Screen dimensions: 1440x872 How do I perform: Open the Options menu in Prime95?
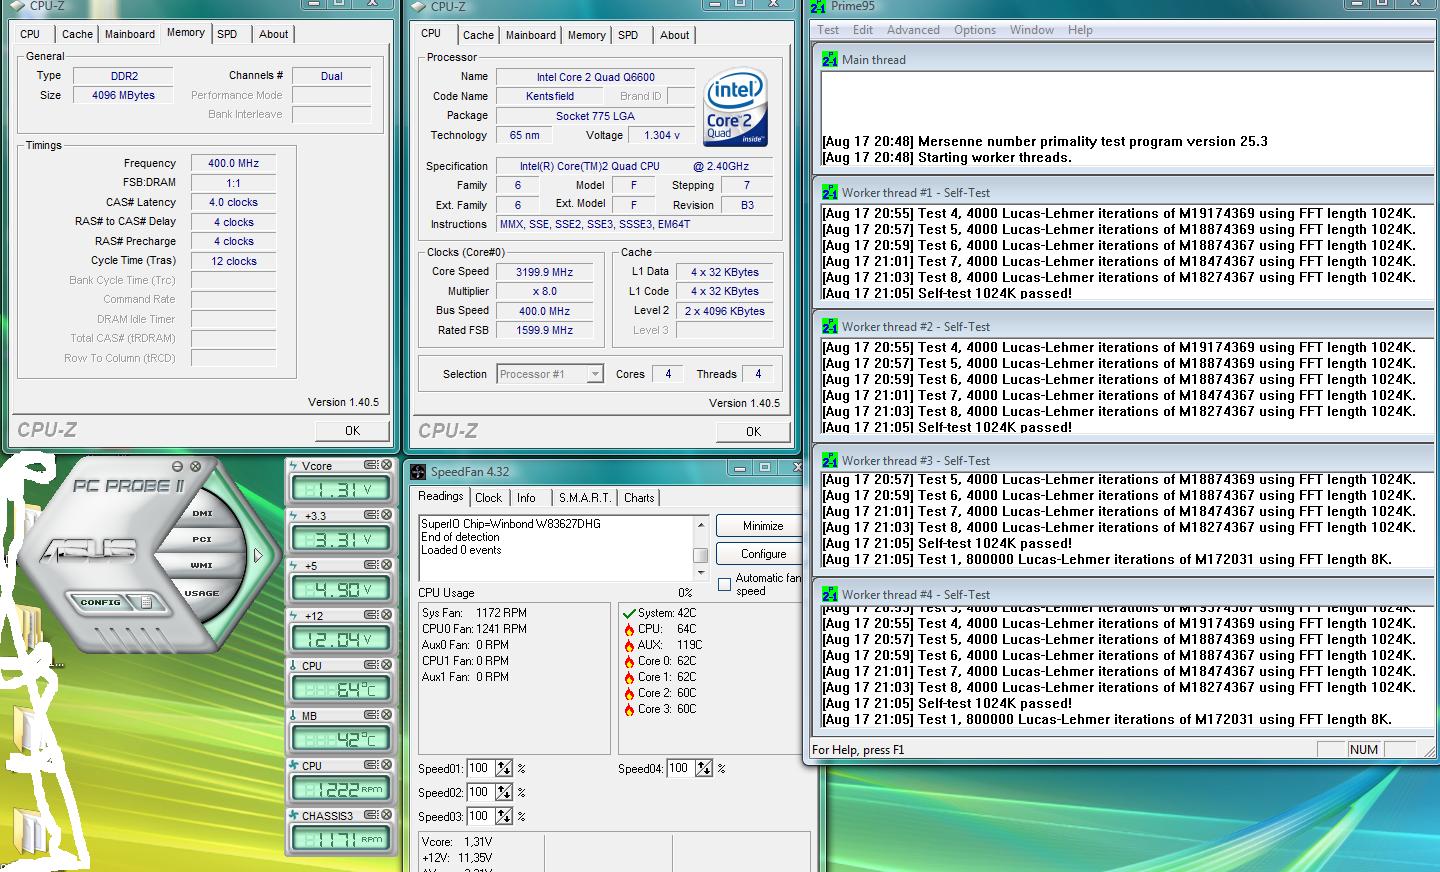(975, 30)
